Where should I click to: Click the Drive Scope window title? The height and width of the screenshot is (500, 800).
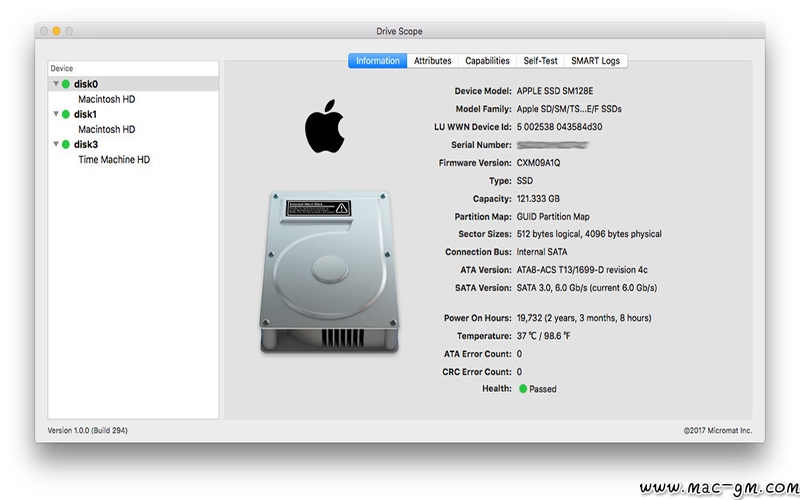[399, 31]
